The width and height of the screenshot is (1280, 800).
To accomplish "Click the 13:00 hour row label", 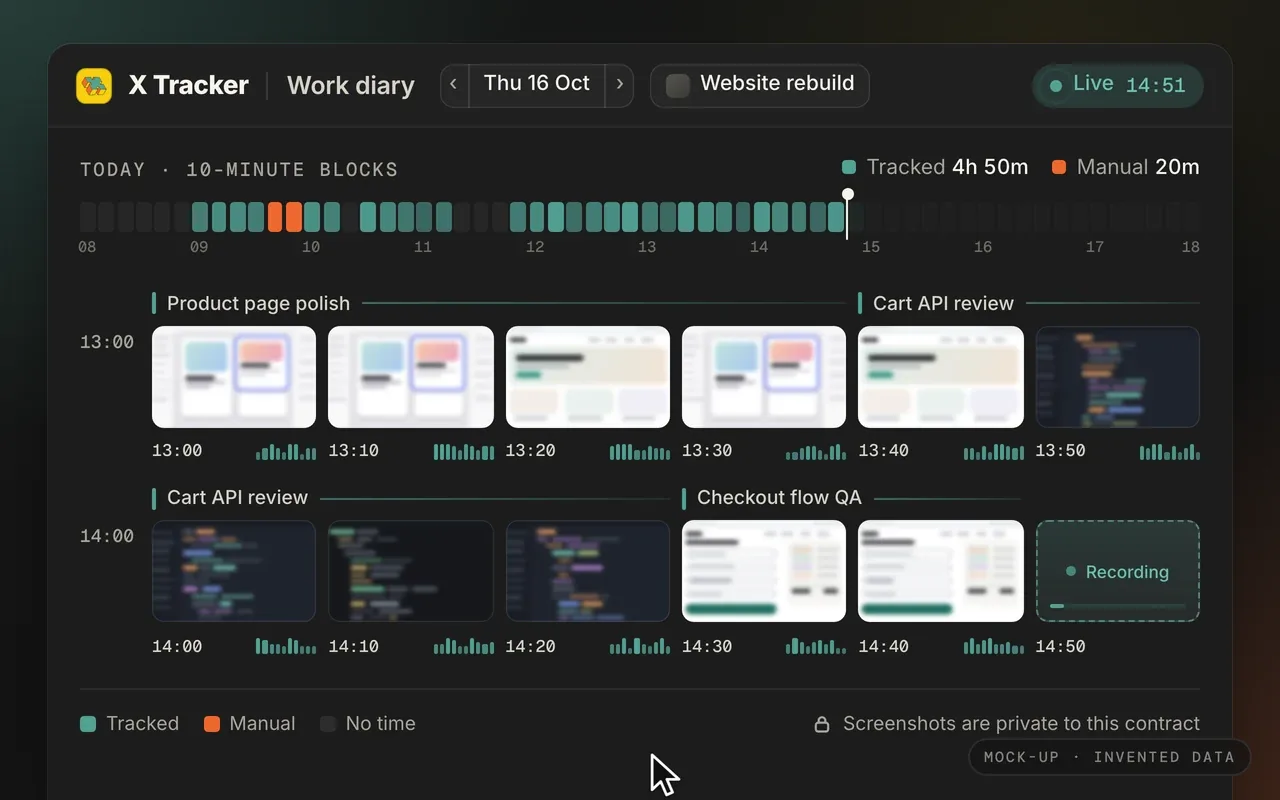I will click(x=107, y=342).
